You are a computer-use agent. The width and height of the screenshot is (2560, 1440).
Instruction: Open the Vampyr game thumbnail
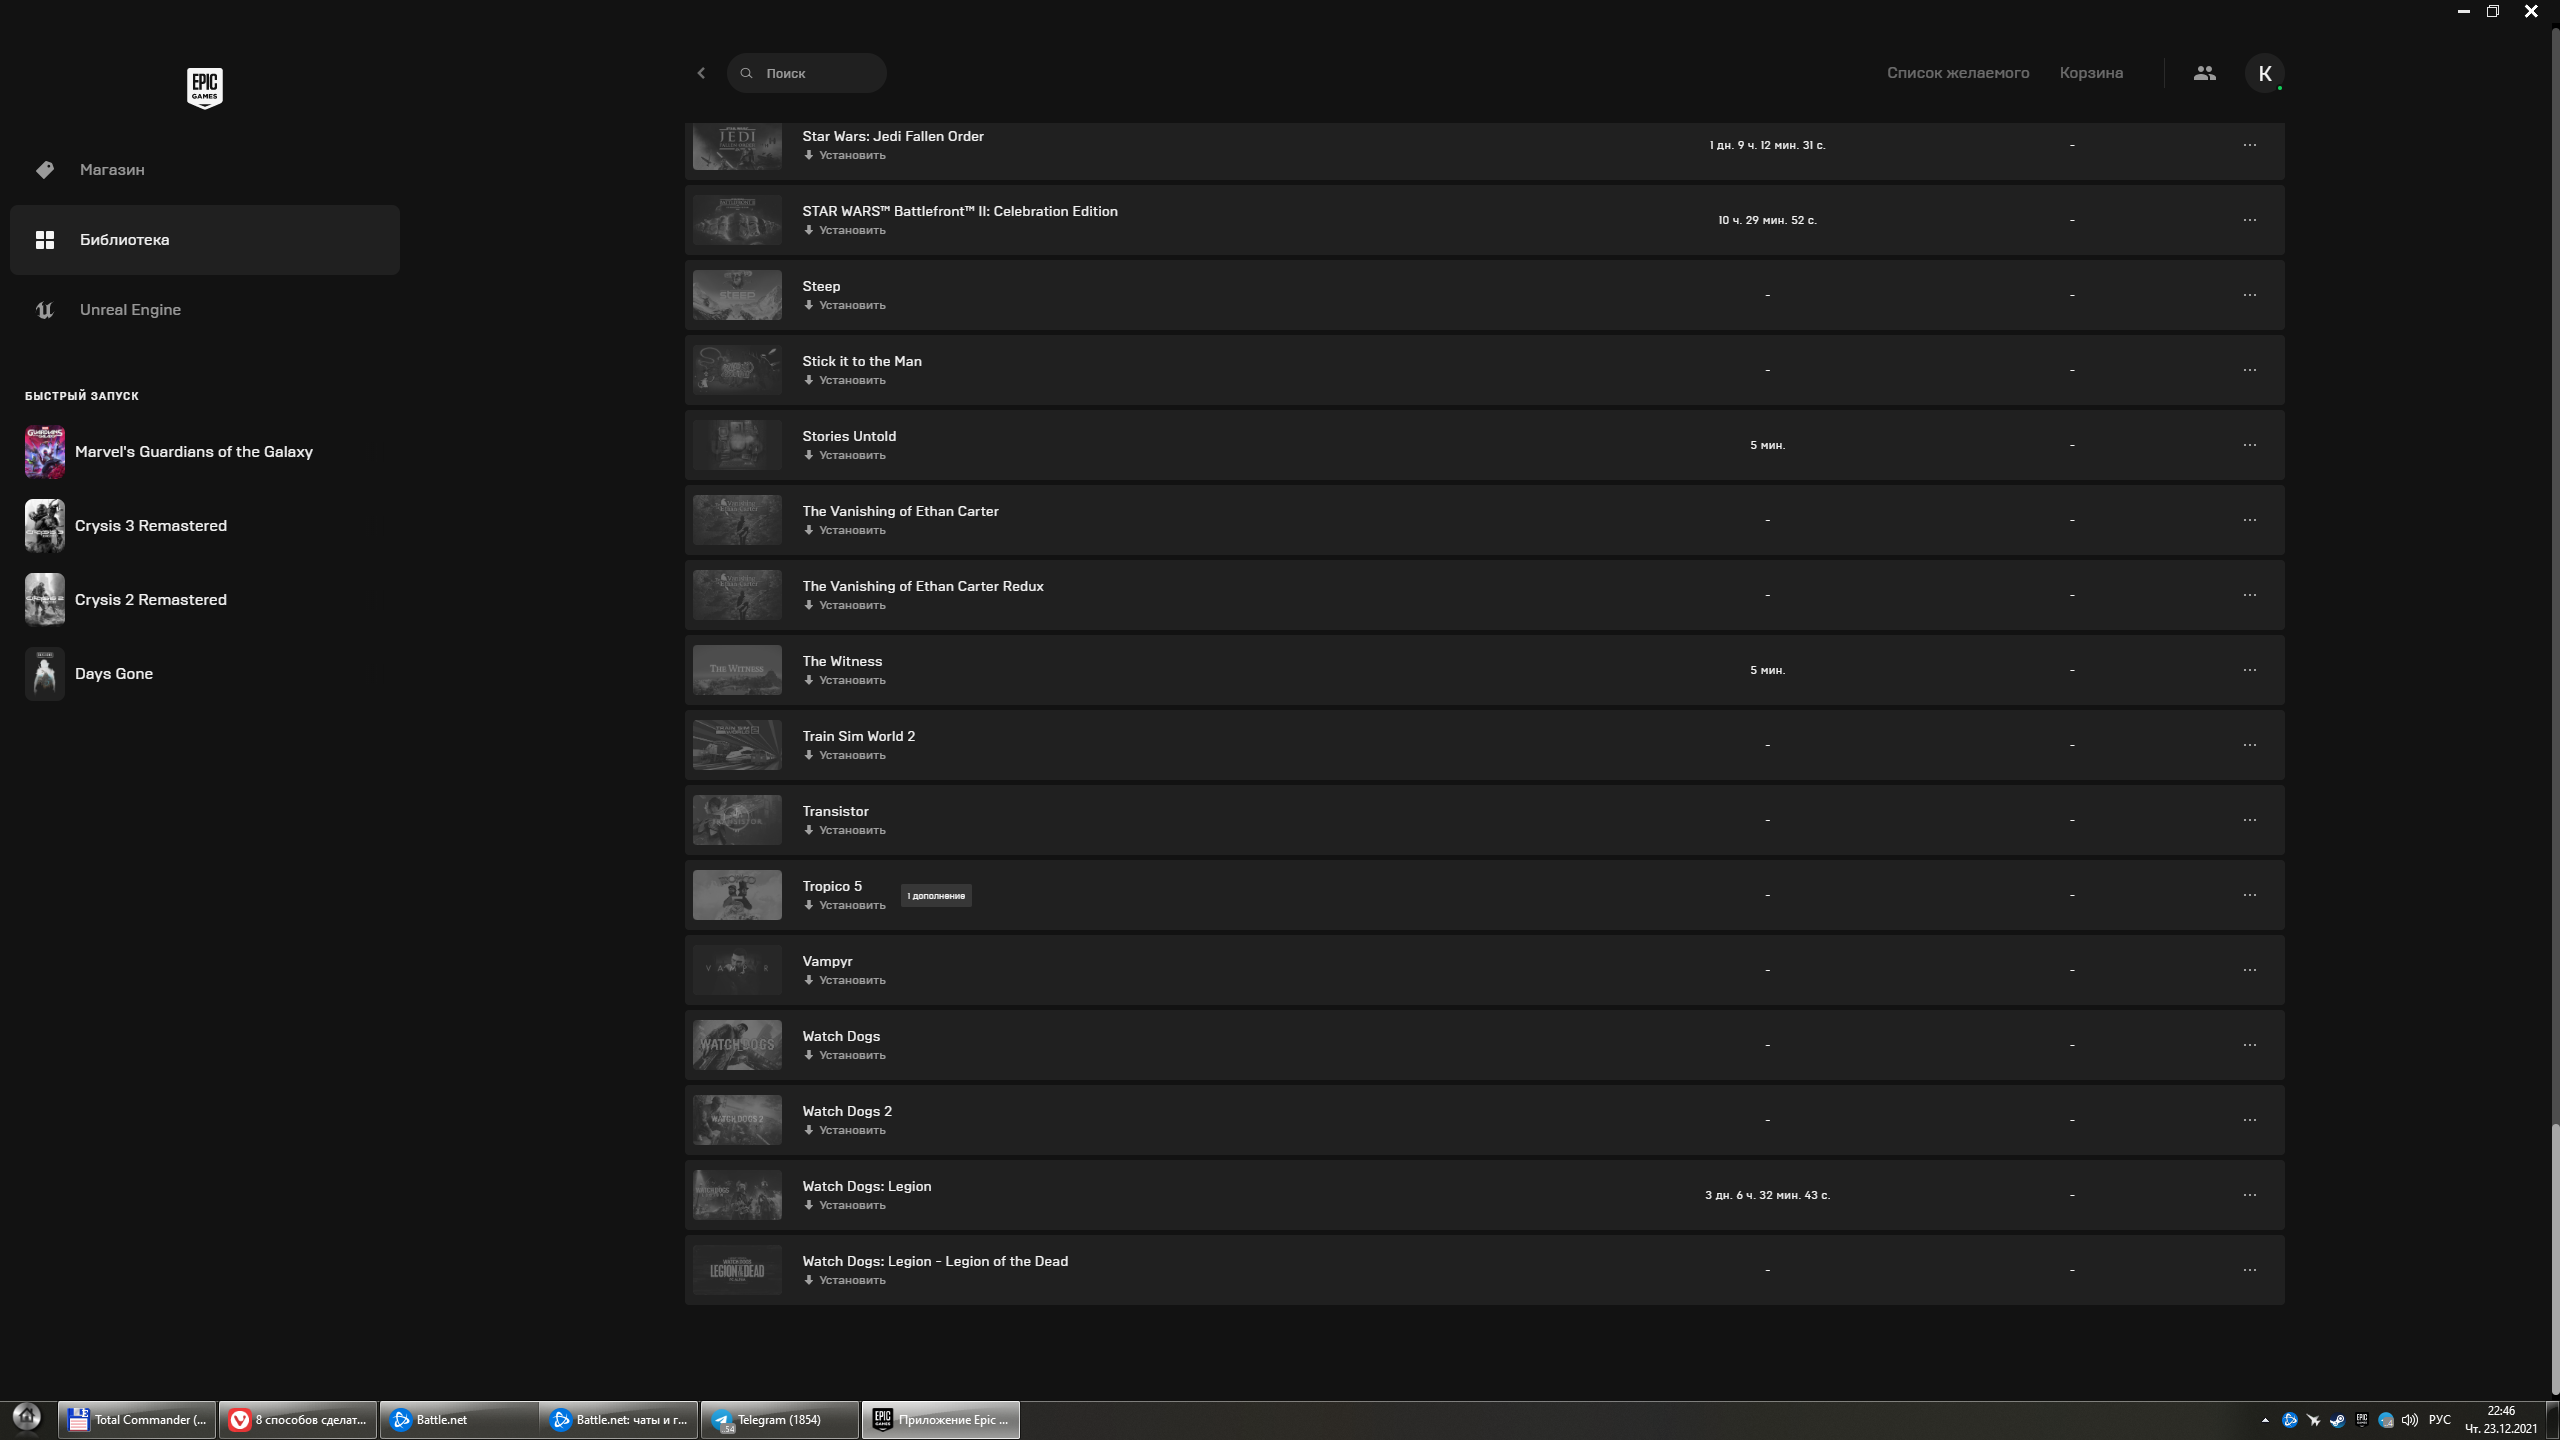click(737, 970)
